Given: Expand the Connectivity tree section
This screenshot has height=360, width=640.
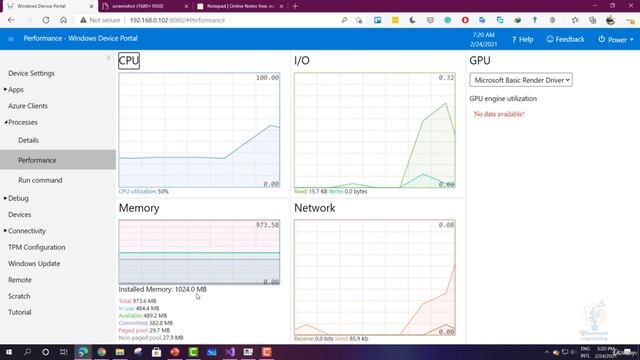Looking at the screenshot, I should [5, 231].
